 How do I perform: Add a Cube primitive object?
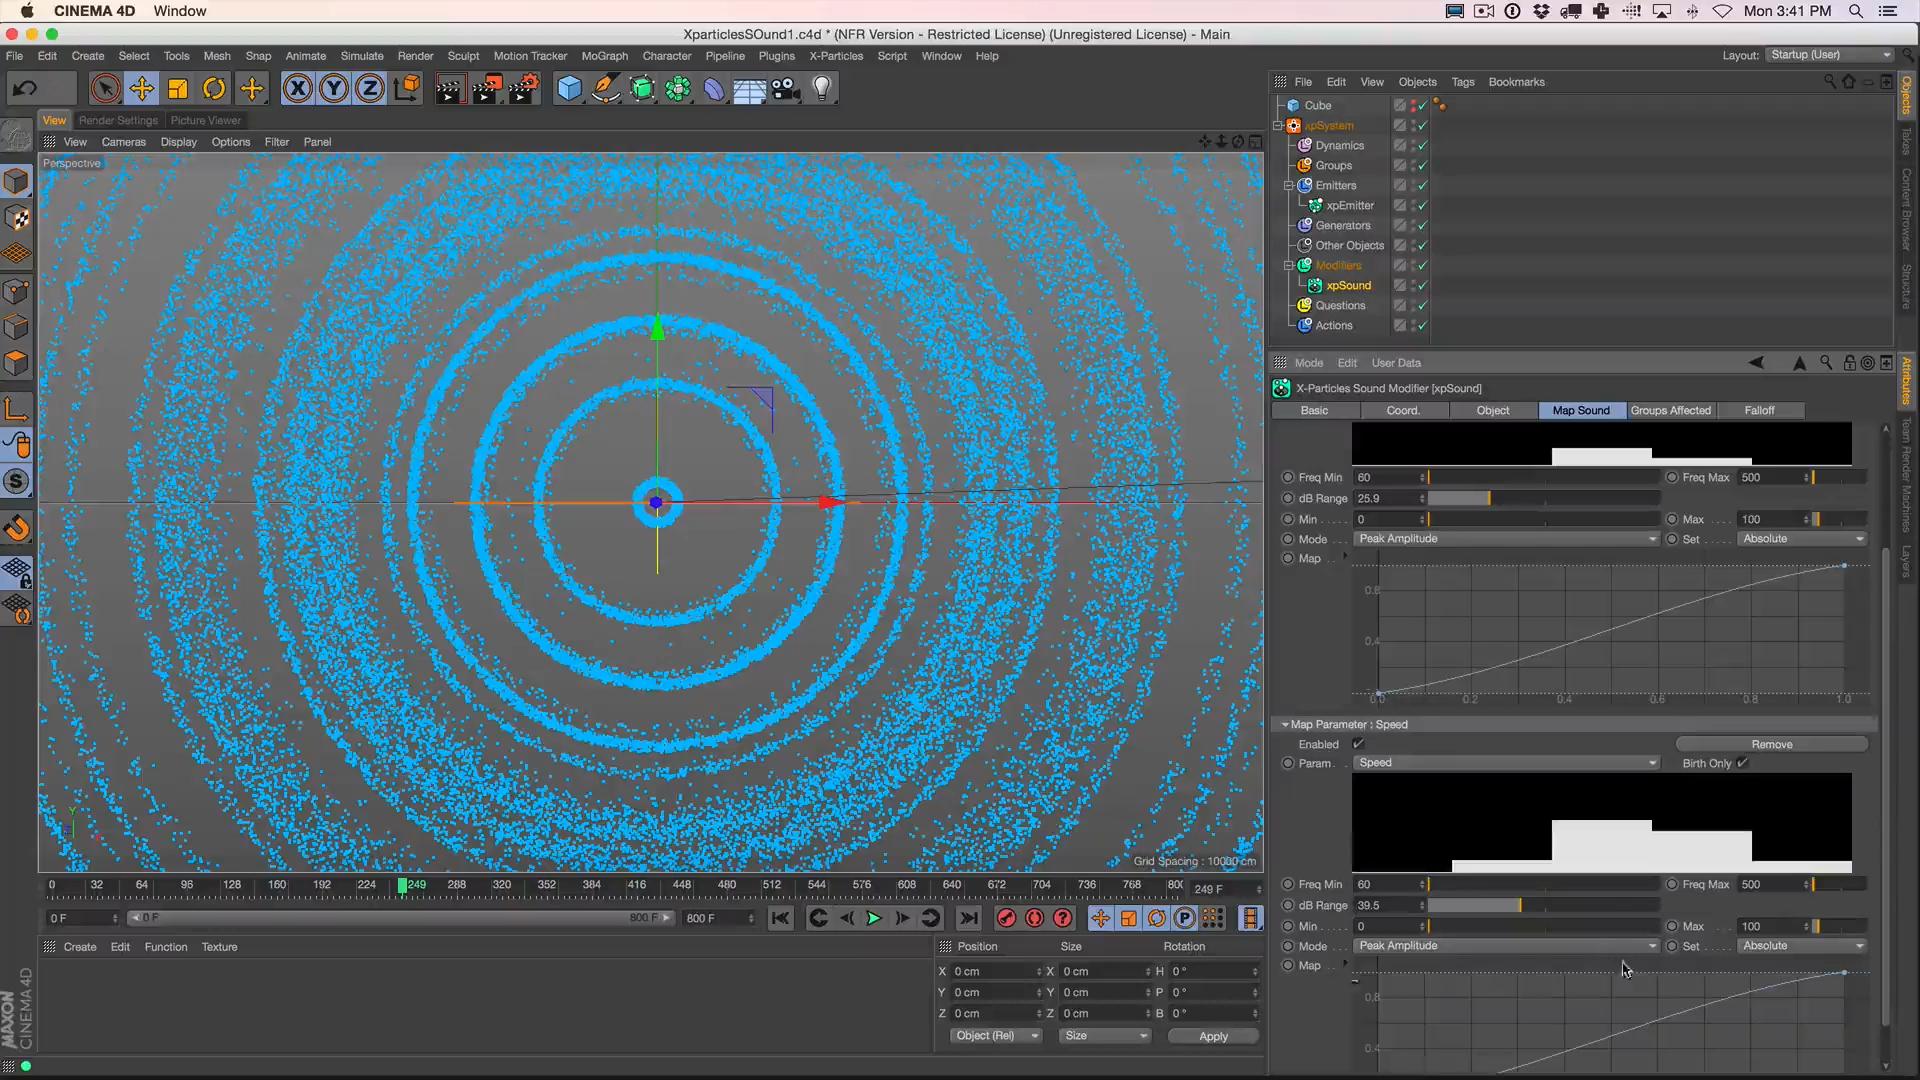point(569,89)
